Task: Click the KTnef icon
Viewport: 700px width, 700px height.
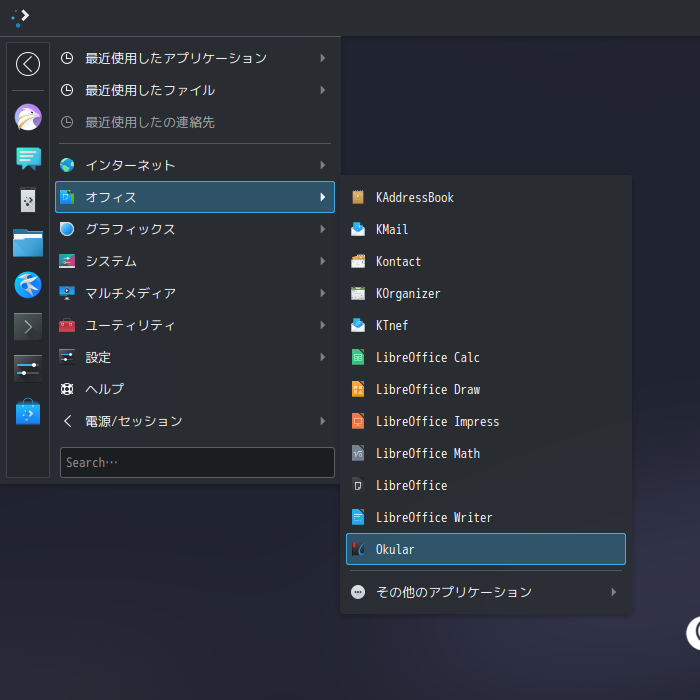Action: pyautogui.click(x=358, y=325)
